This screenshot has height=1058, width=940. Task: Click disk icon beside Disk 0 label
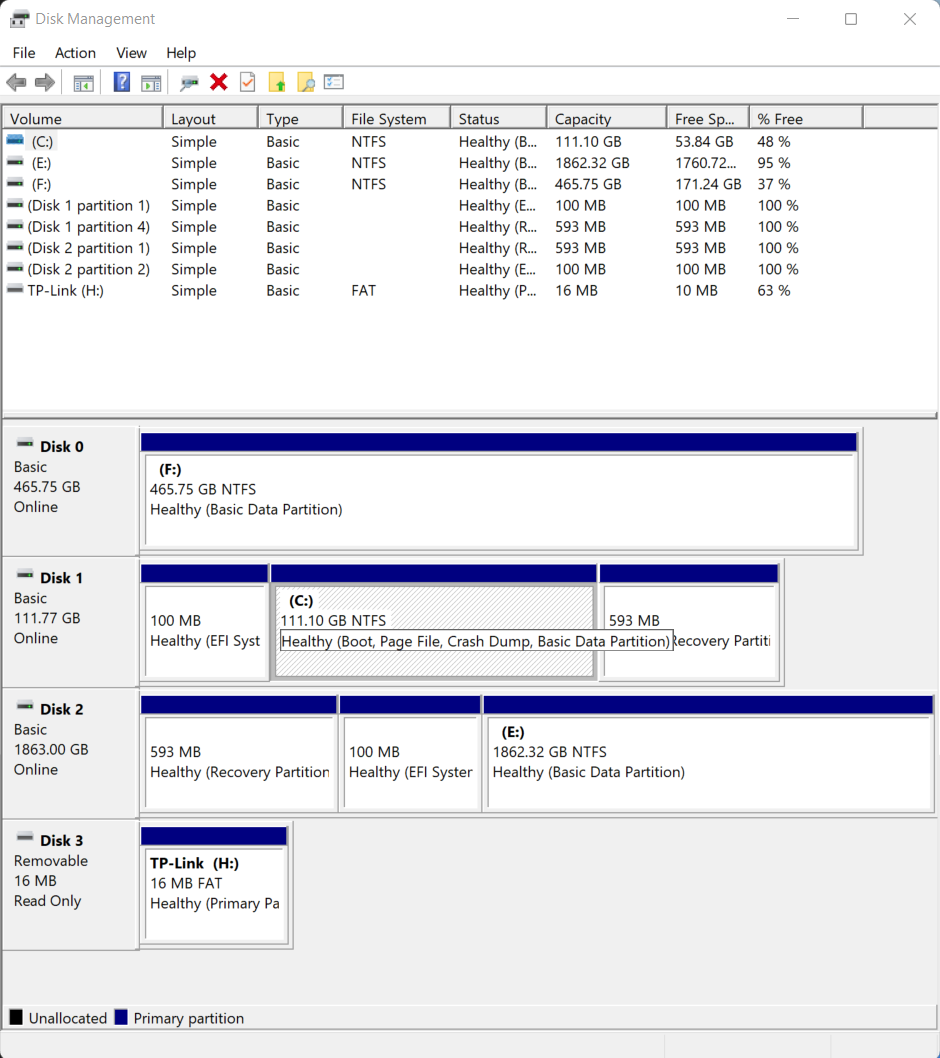[x=25, y=444]
